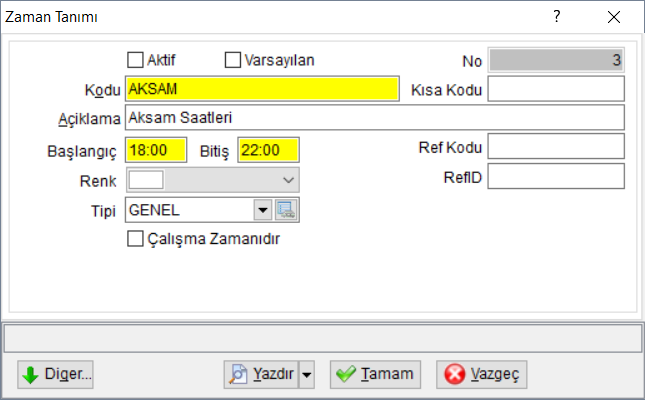Viewport: 645px width, 400px height.
Task: Click the green arrow Diger icon
Action: [30, 375]
